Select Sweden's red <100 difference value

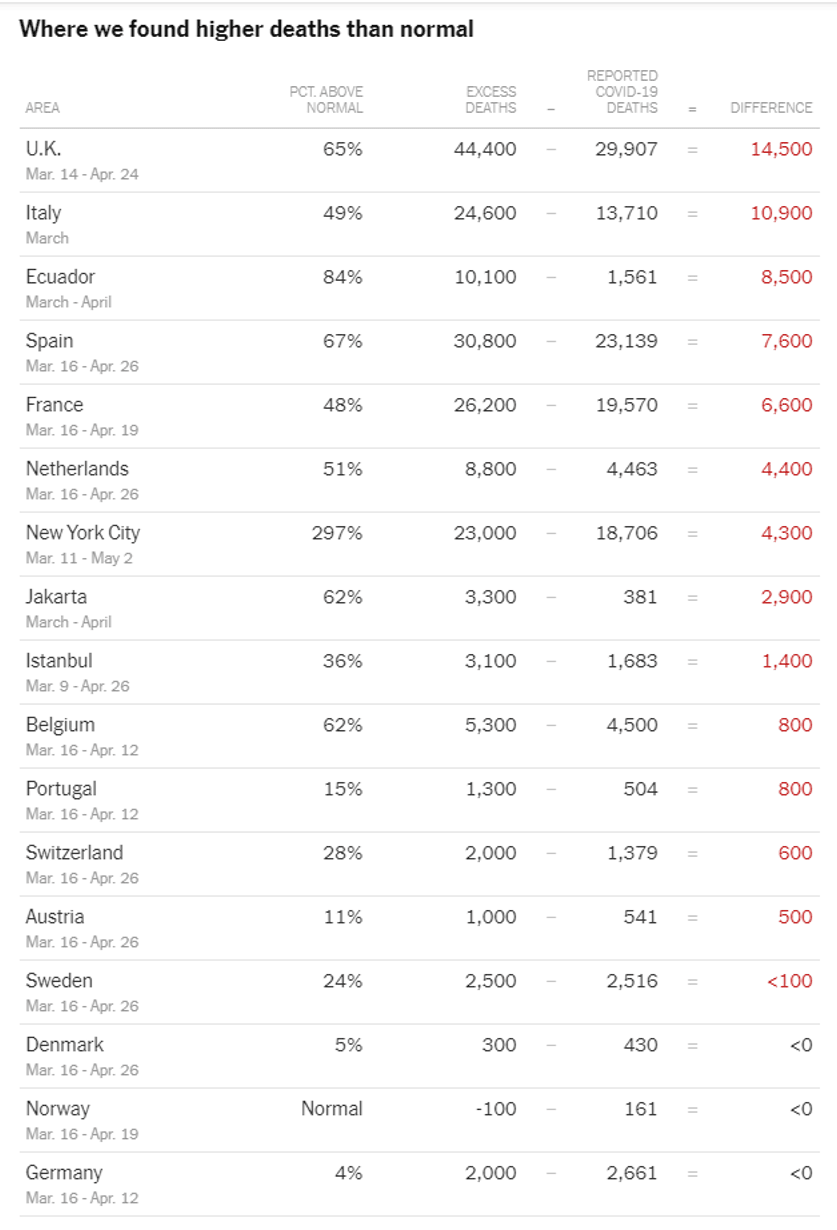pyautogui.click(x=790, y=981)
